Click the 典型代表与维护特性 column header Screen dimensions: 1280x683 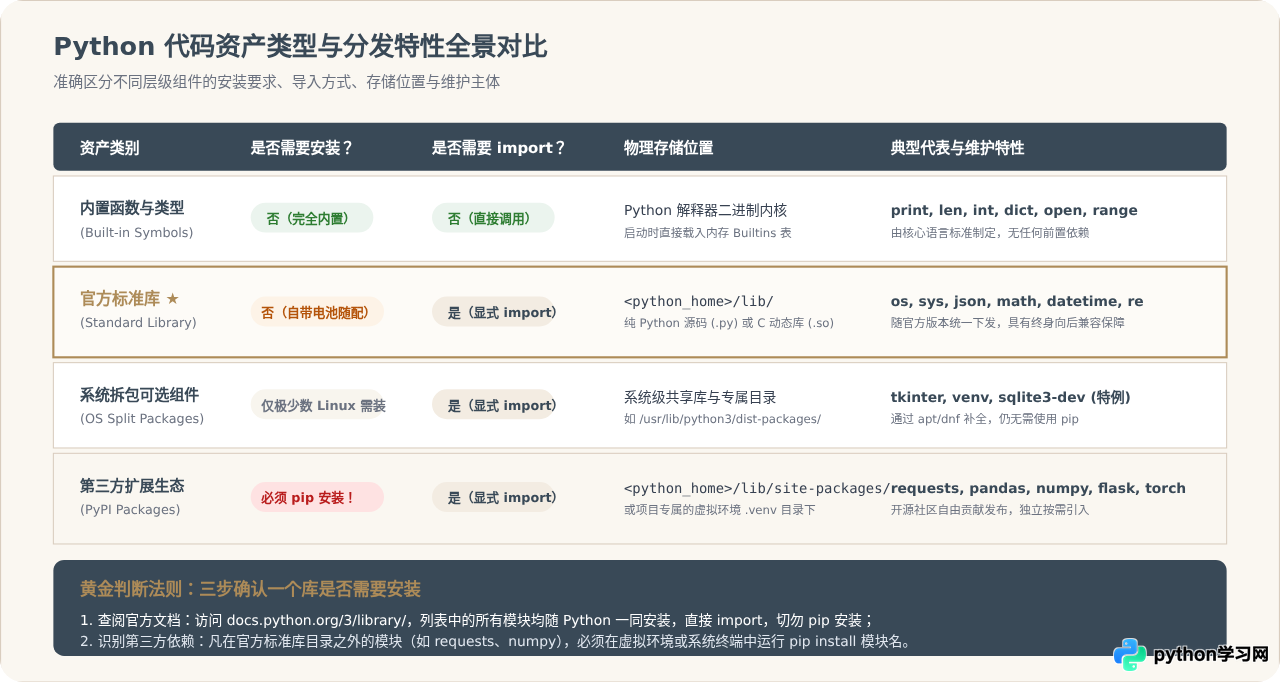958,148
